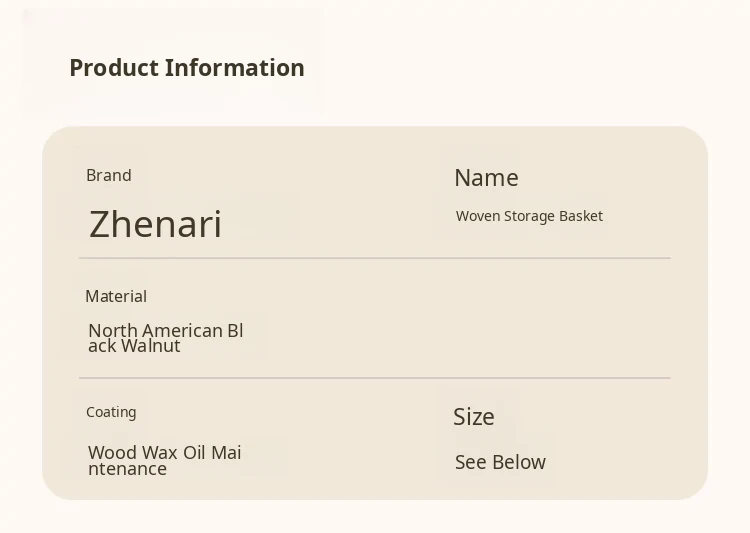Click the "Product Information" heading
Viewport: 750px width, 533px height.
pos(187,68)
